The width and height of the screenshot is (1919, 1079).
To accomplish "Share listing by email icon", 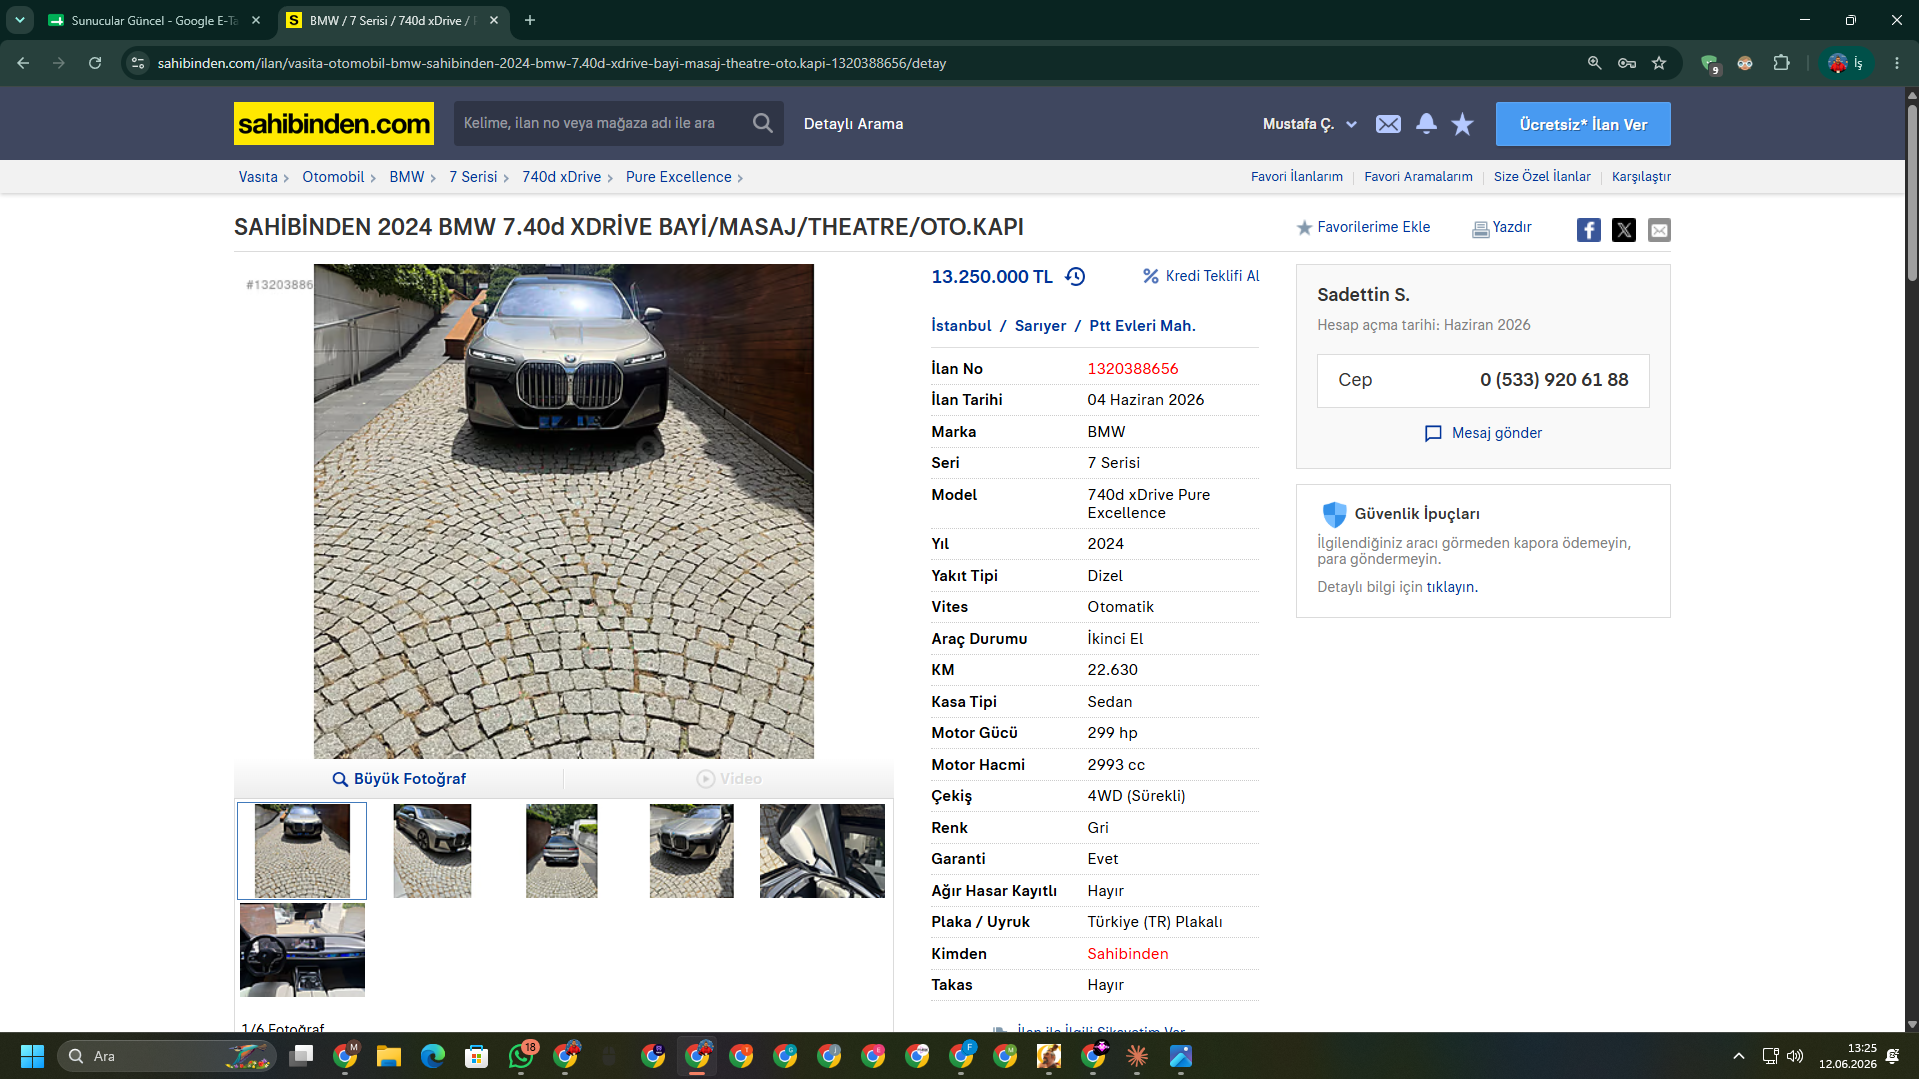I will point(1659,230).
